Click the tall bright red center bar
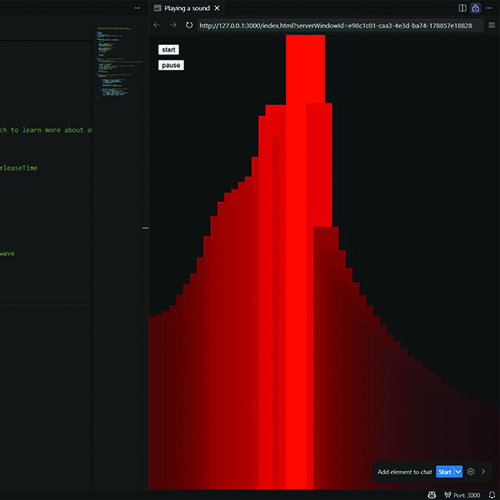 click(300, 262)
